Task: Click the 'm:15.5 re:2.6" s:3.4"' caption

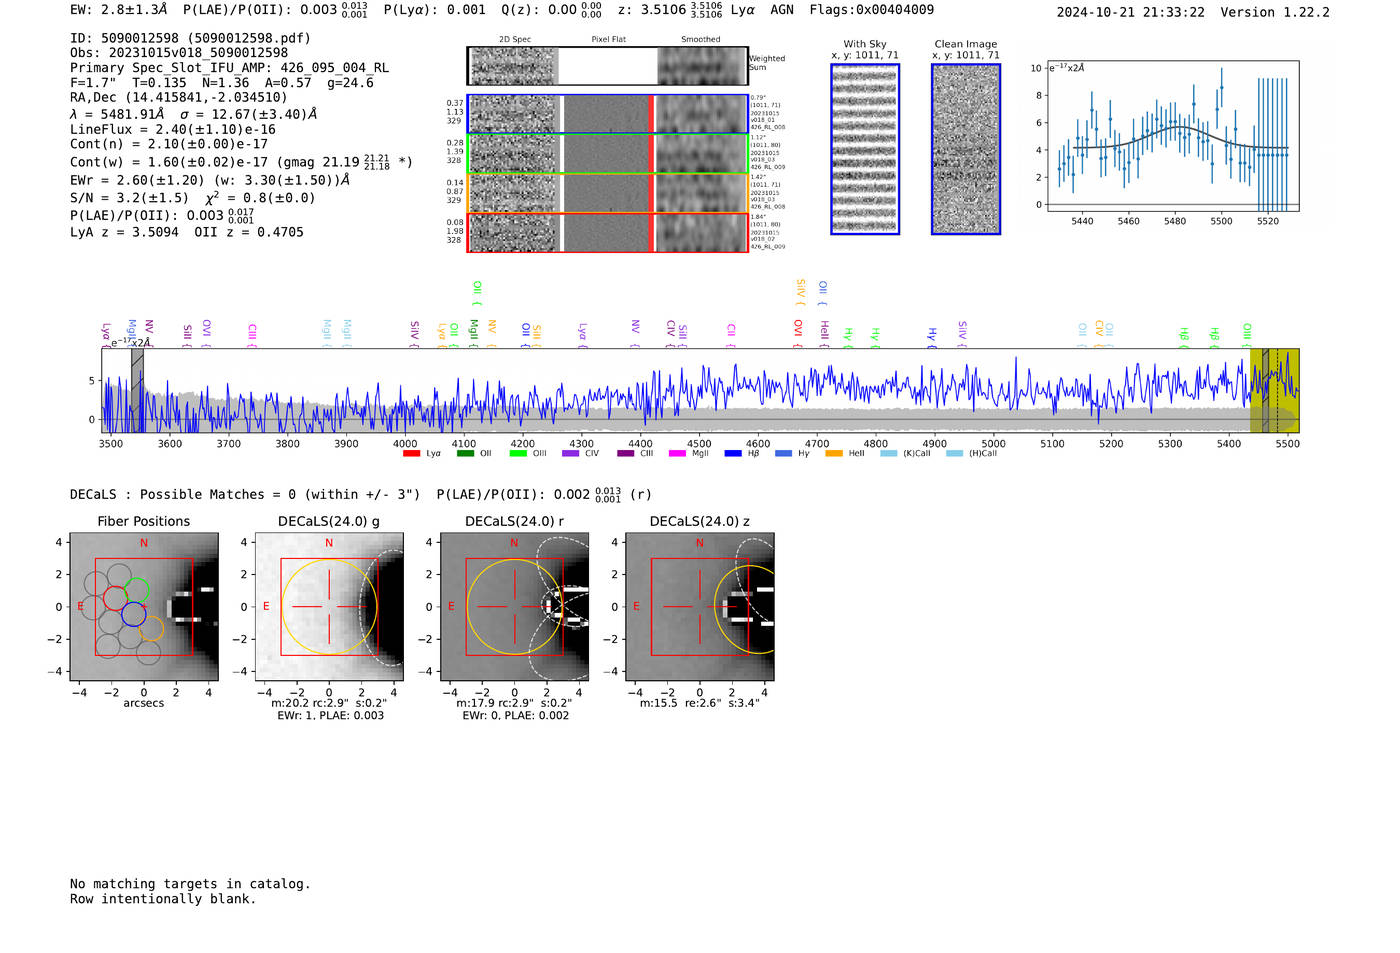Action: [700, 703]
